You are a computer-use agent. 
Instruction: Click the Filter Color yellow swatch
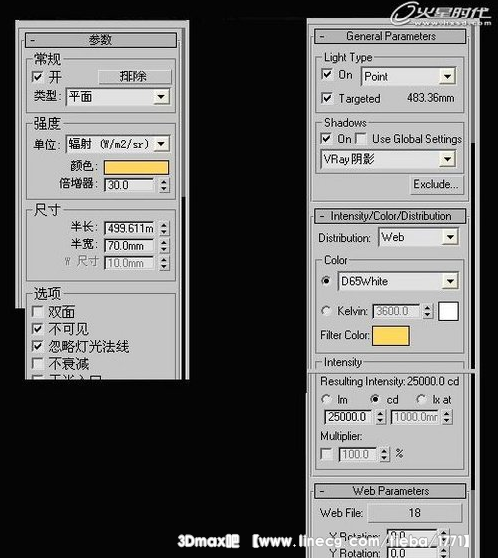click(391, 336)
